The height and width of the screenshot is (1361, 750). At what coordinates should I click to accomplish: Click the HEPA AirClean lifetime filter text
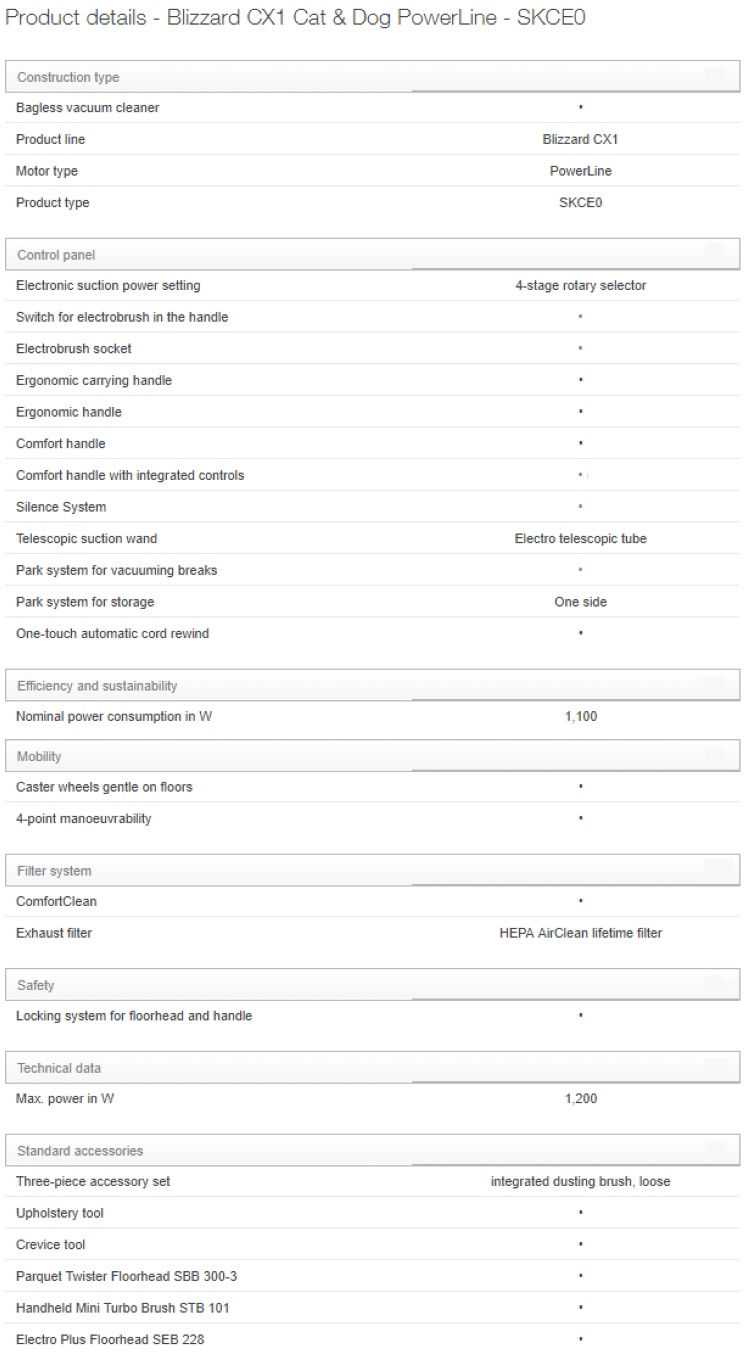[580, 933]
